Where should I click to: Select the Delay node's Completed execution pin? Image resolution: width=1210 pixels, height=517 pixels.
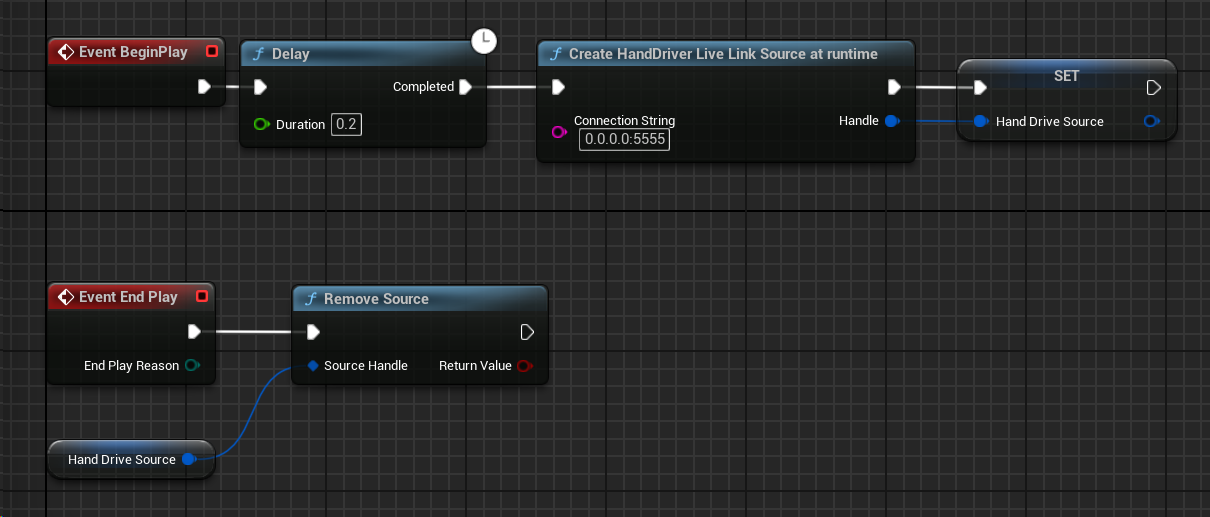[465, 87]
